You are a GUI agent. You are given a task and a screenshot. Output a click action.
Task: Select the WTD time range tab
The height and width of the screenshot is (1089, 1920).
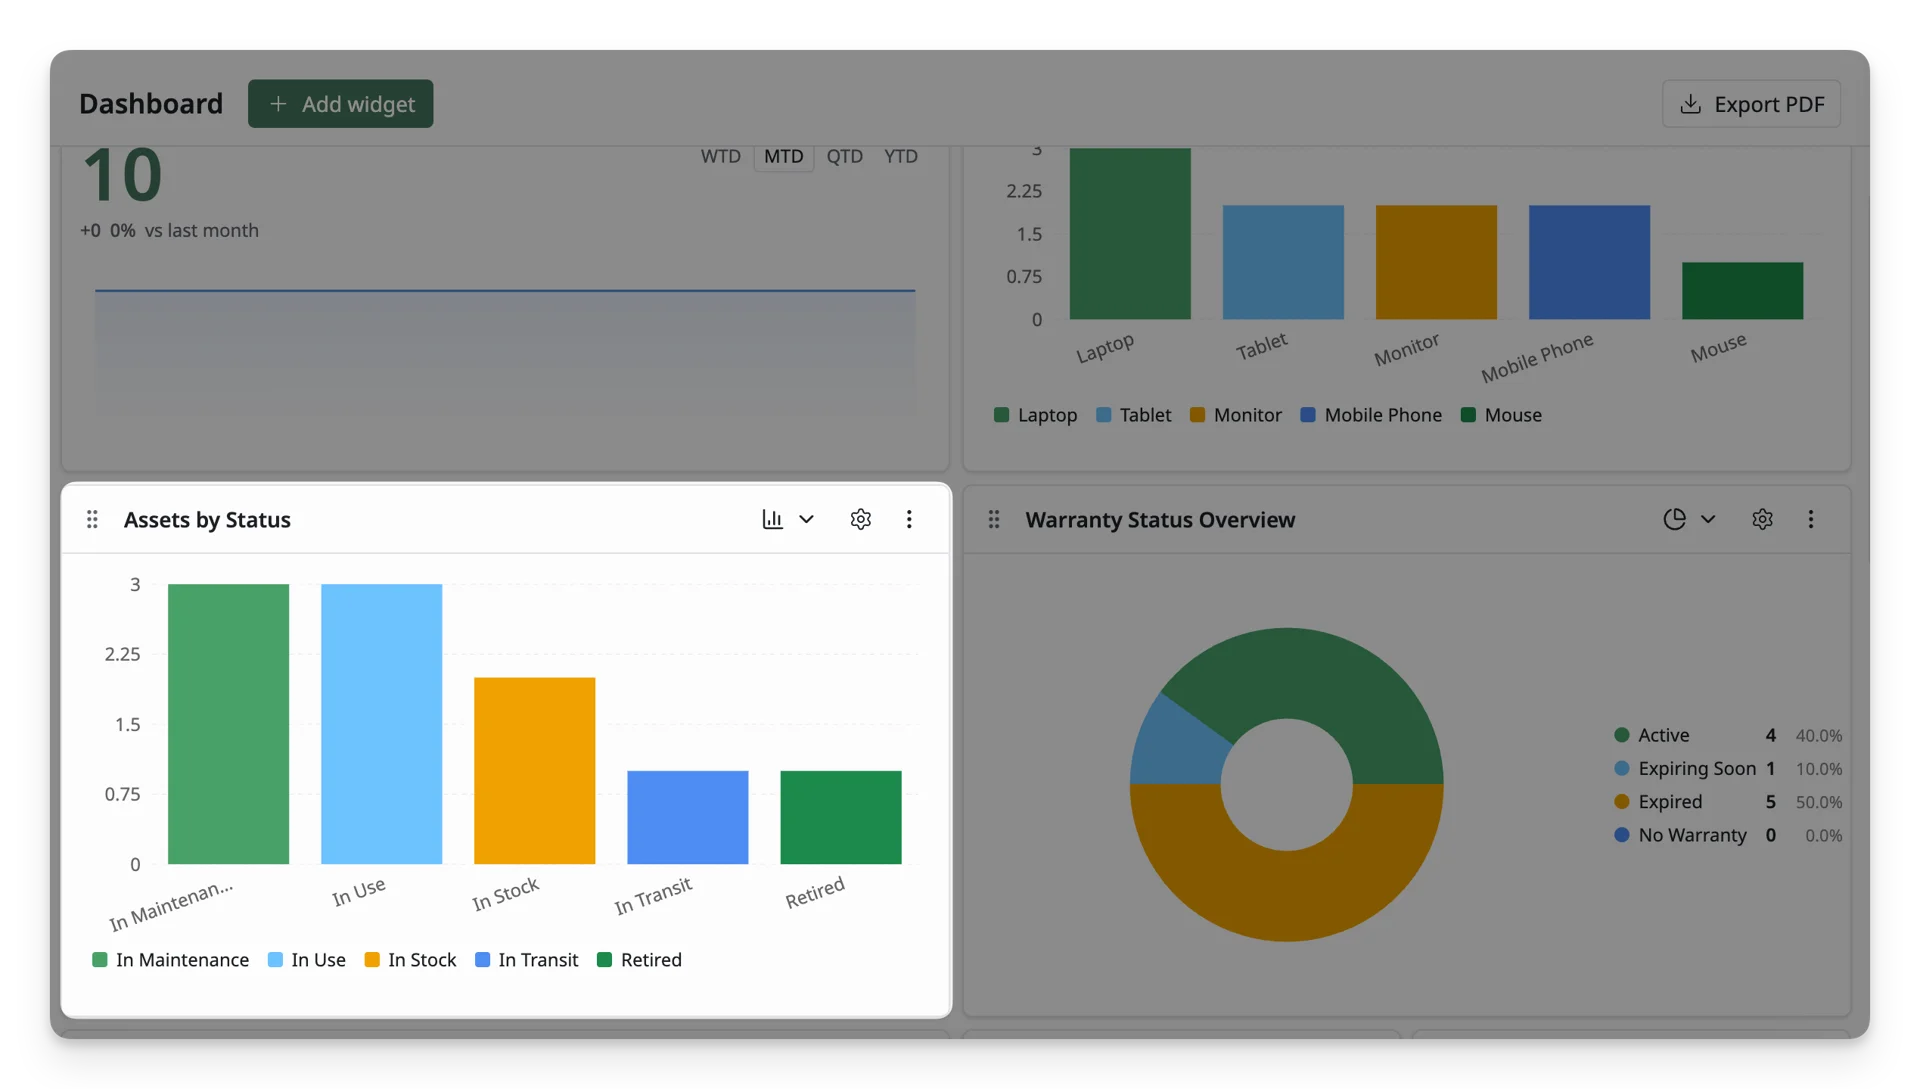(x=720, y=156)
